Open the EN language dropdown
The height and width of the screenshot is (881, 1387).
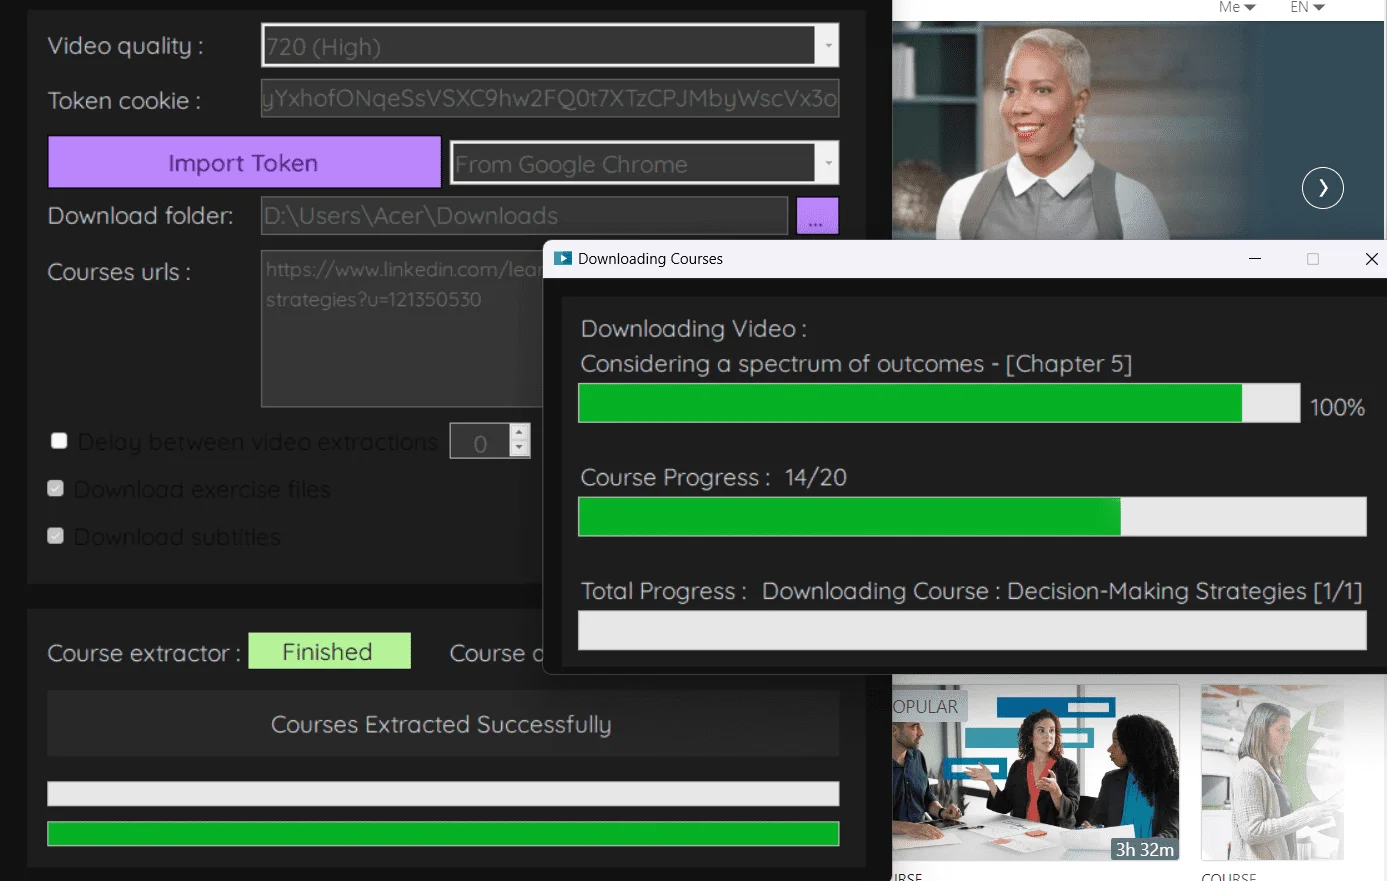[1307, 8]
